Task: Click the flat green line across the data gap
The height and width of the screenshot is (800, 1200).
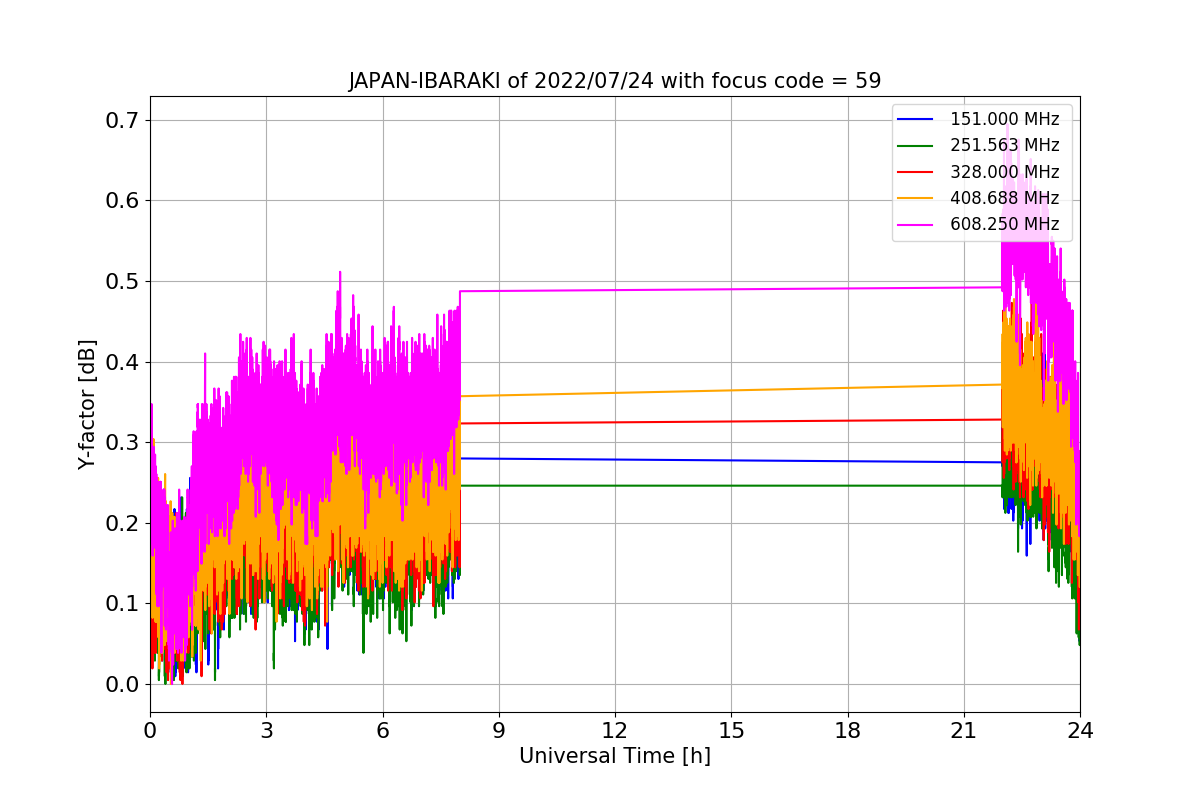Action: 731,485
